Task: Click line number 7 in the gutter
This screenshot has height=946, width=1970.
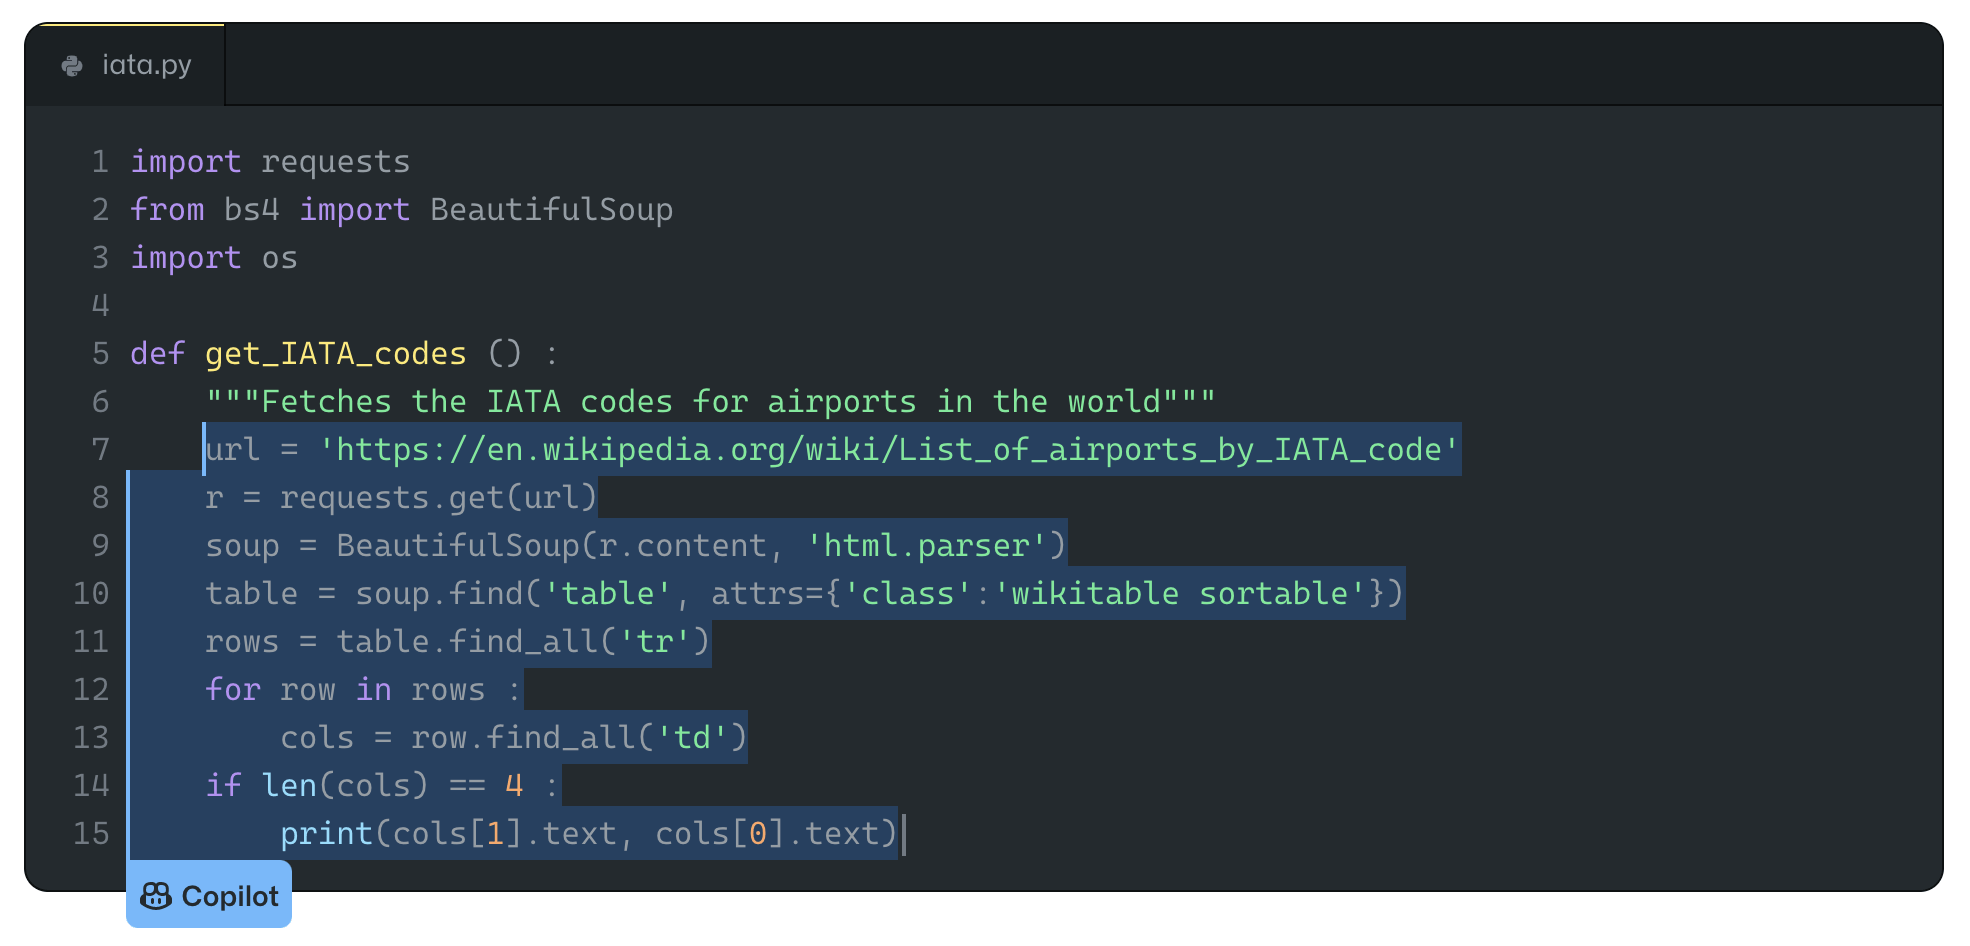Action: (x=100, y=450)
